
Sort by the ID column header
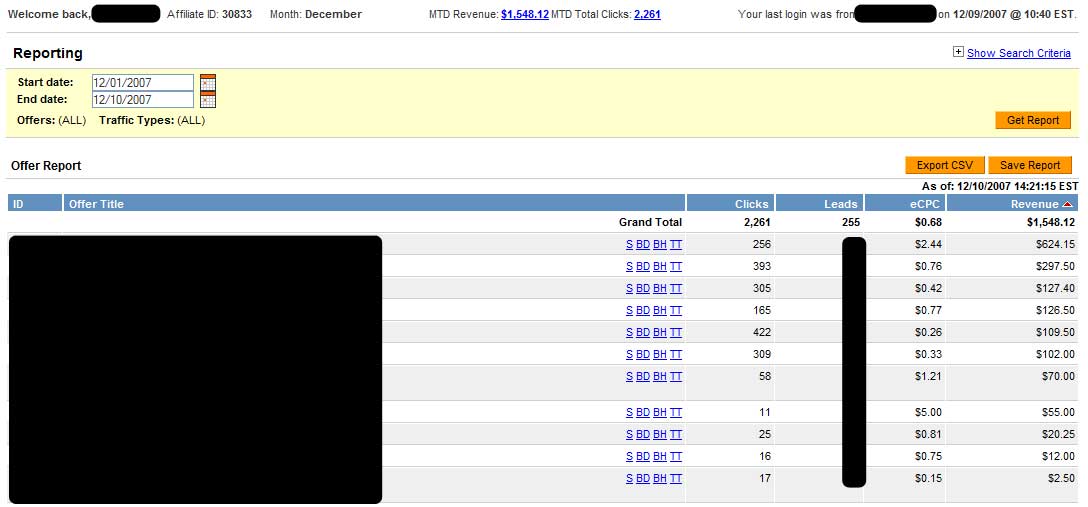35,203
